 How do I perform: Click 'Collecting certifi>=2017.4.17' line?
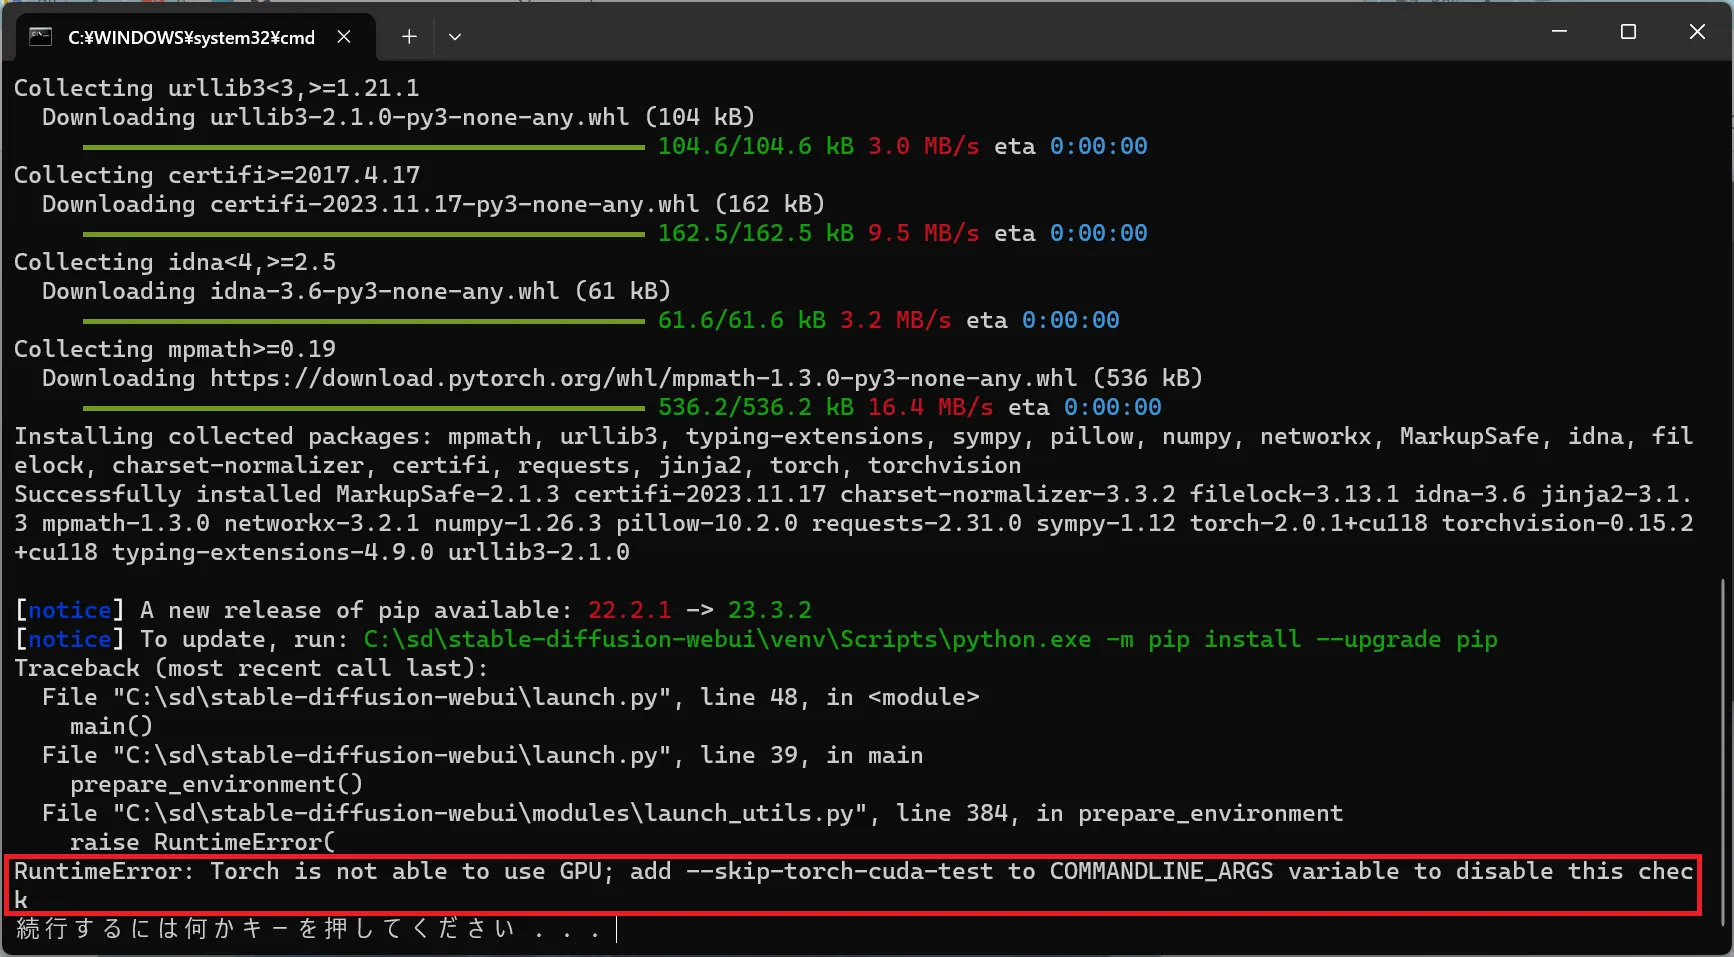coord(217,175)
